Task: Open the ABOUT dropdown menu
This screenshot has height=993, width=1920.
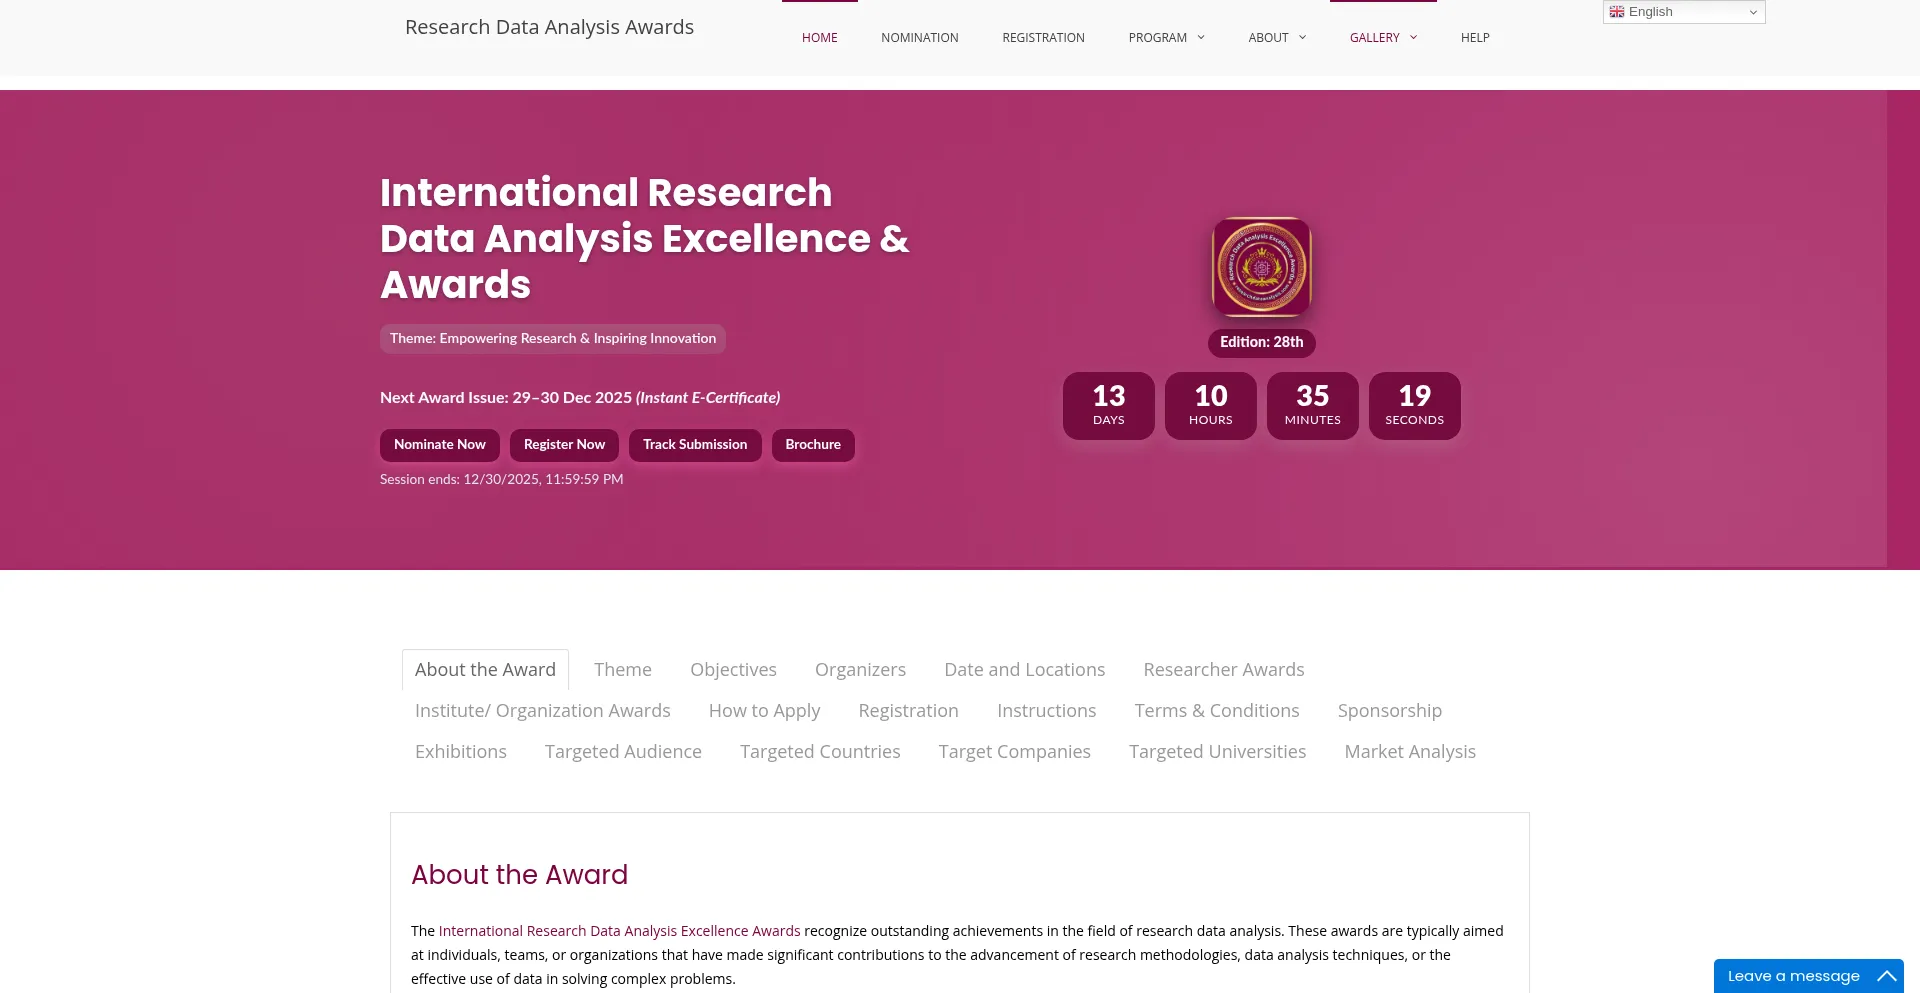Action: (1276, 37)
